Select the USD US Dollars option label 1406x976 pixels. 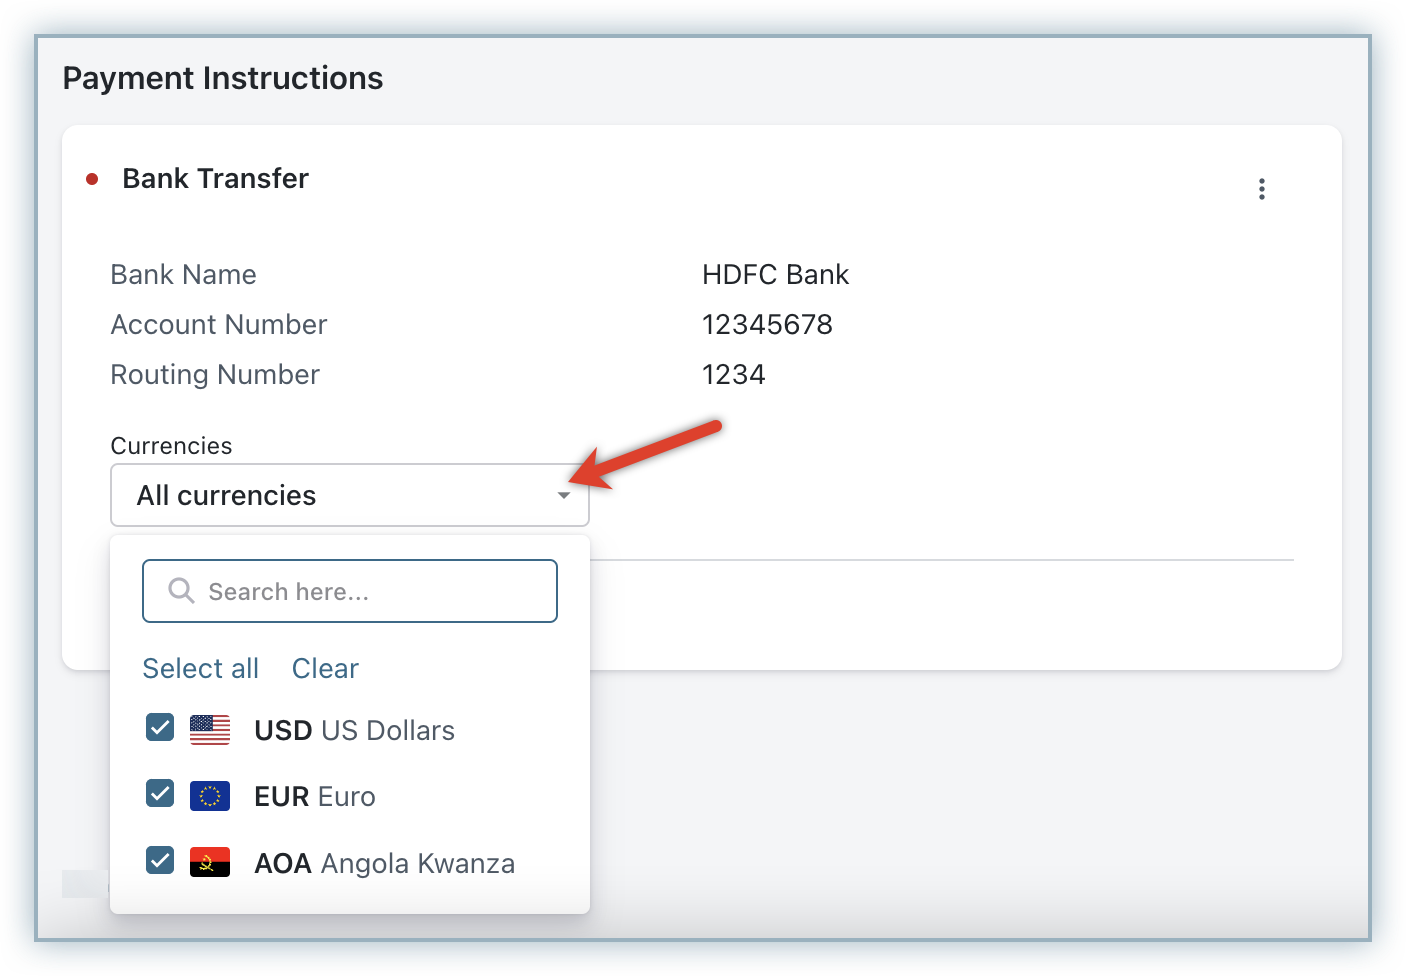(354, 731)
